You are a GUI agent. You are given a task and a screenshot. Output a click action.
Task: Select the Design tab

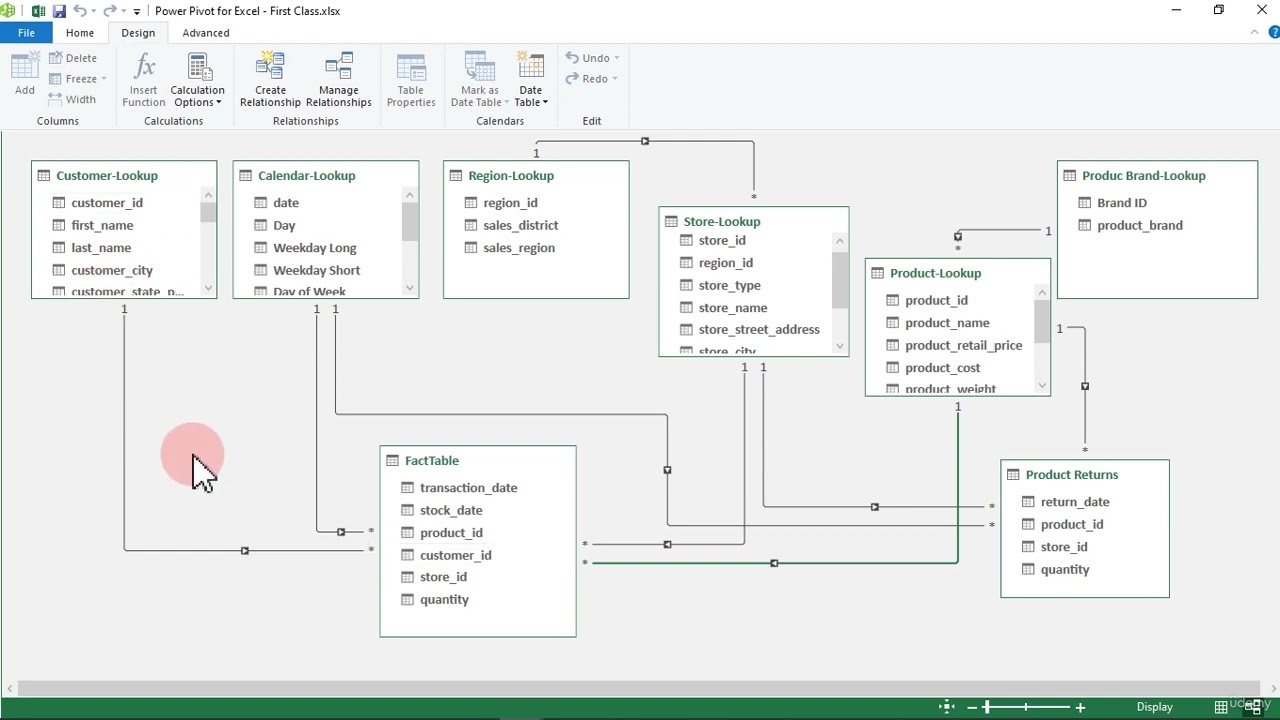pyautogui.click(x=138, y=33)
